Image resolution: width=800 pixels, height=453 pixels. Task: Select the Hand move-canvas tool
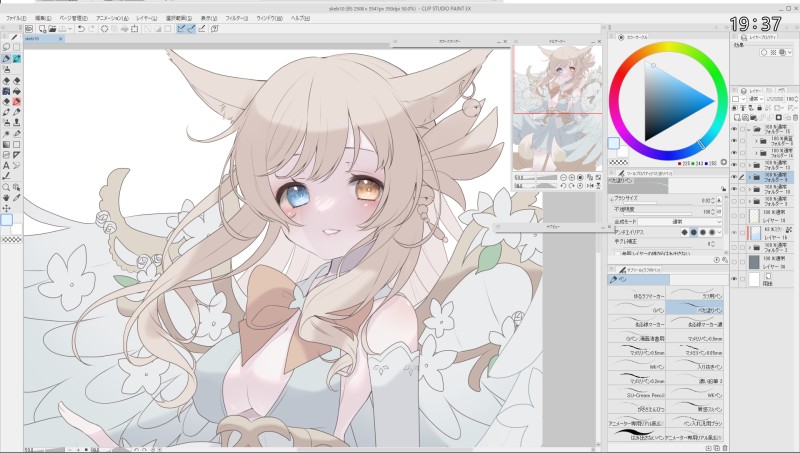coord(6,197)
